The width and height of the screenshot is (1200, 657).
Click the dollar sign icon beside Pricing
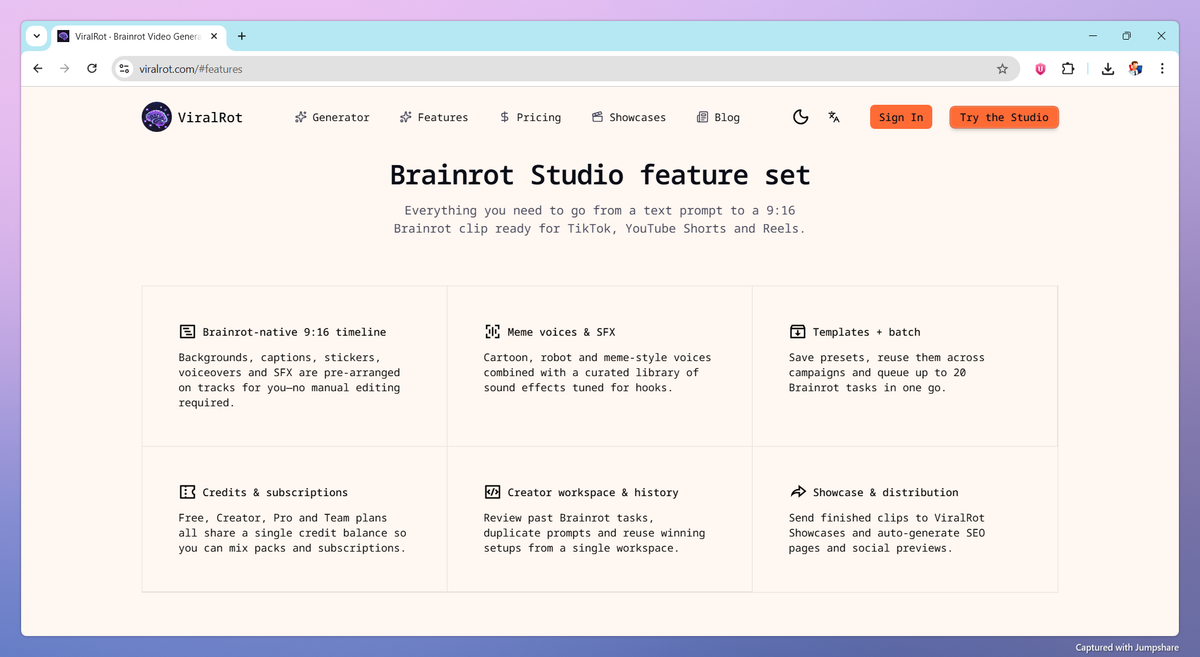coord(505,117)
